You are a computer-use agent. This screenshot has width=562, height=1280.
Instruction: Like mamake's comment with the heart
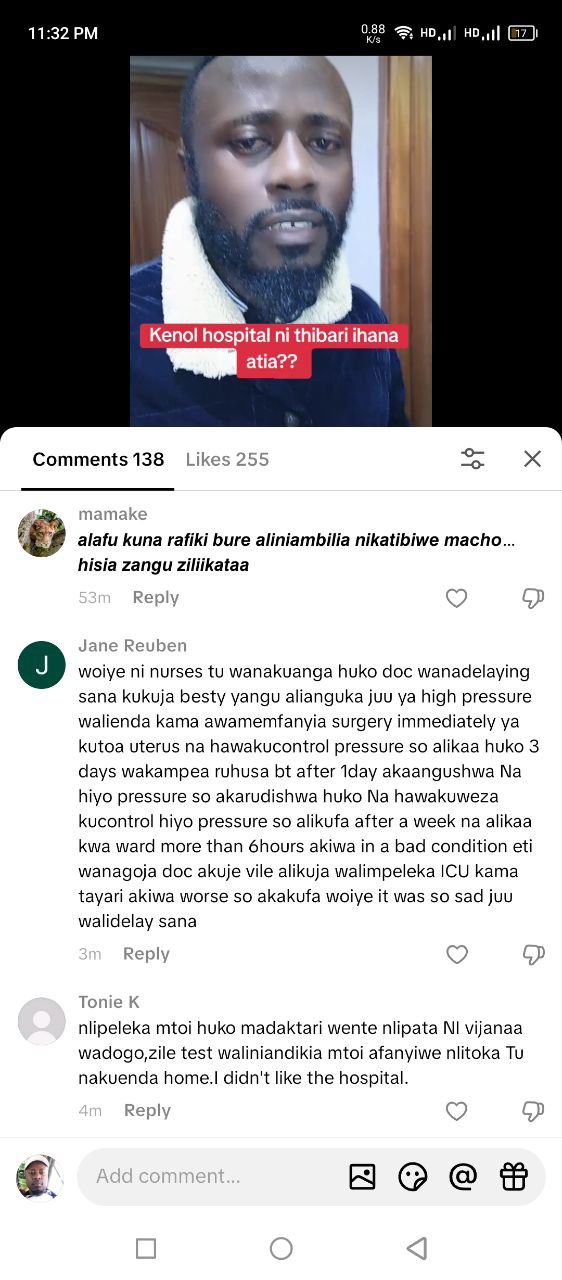[x=456, y=598]
